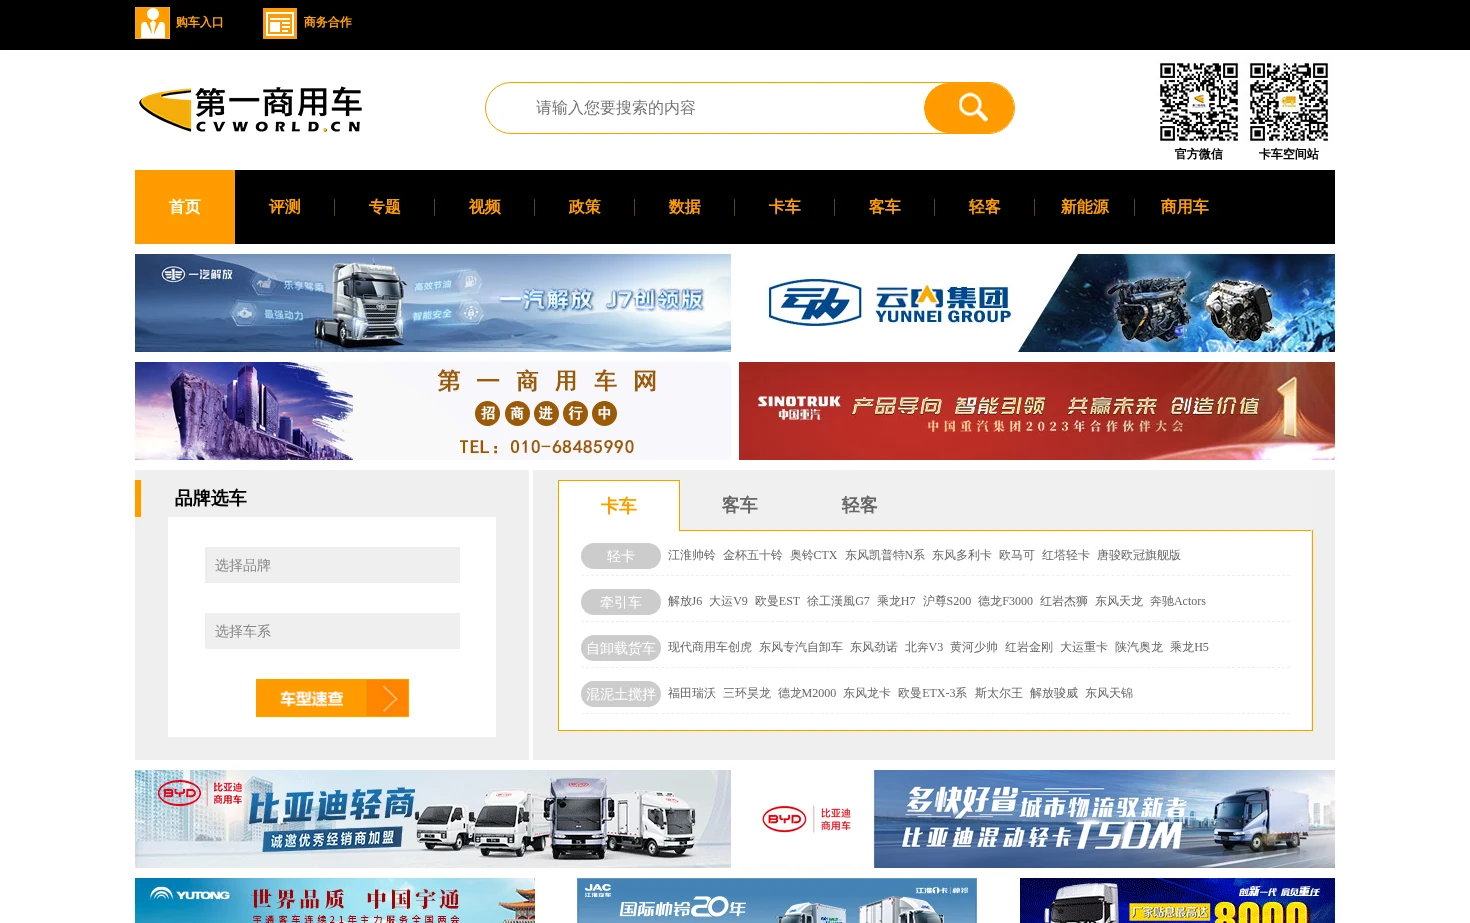Open the 奥铃CTX link

(x=814, y=555)
